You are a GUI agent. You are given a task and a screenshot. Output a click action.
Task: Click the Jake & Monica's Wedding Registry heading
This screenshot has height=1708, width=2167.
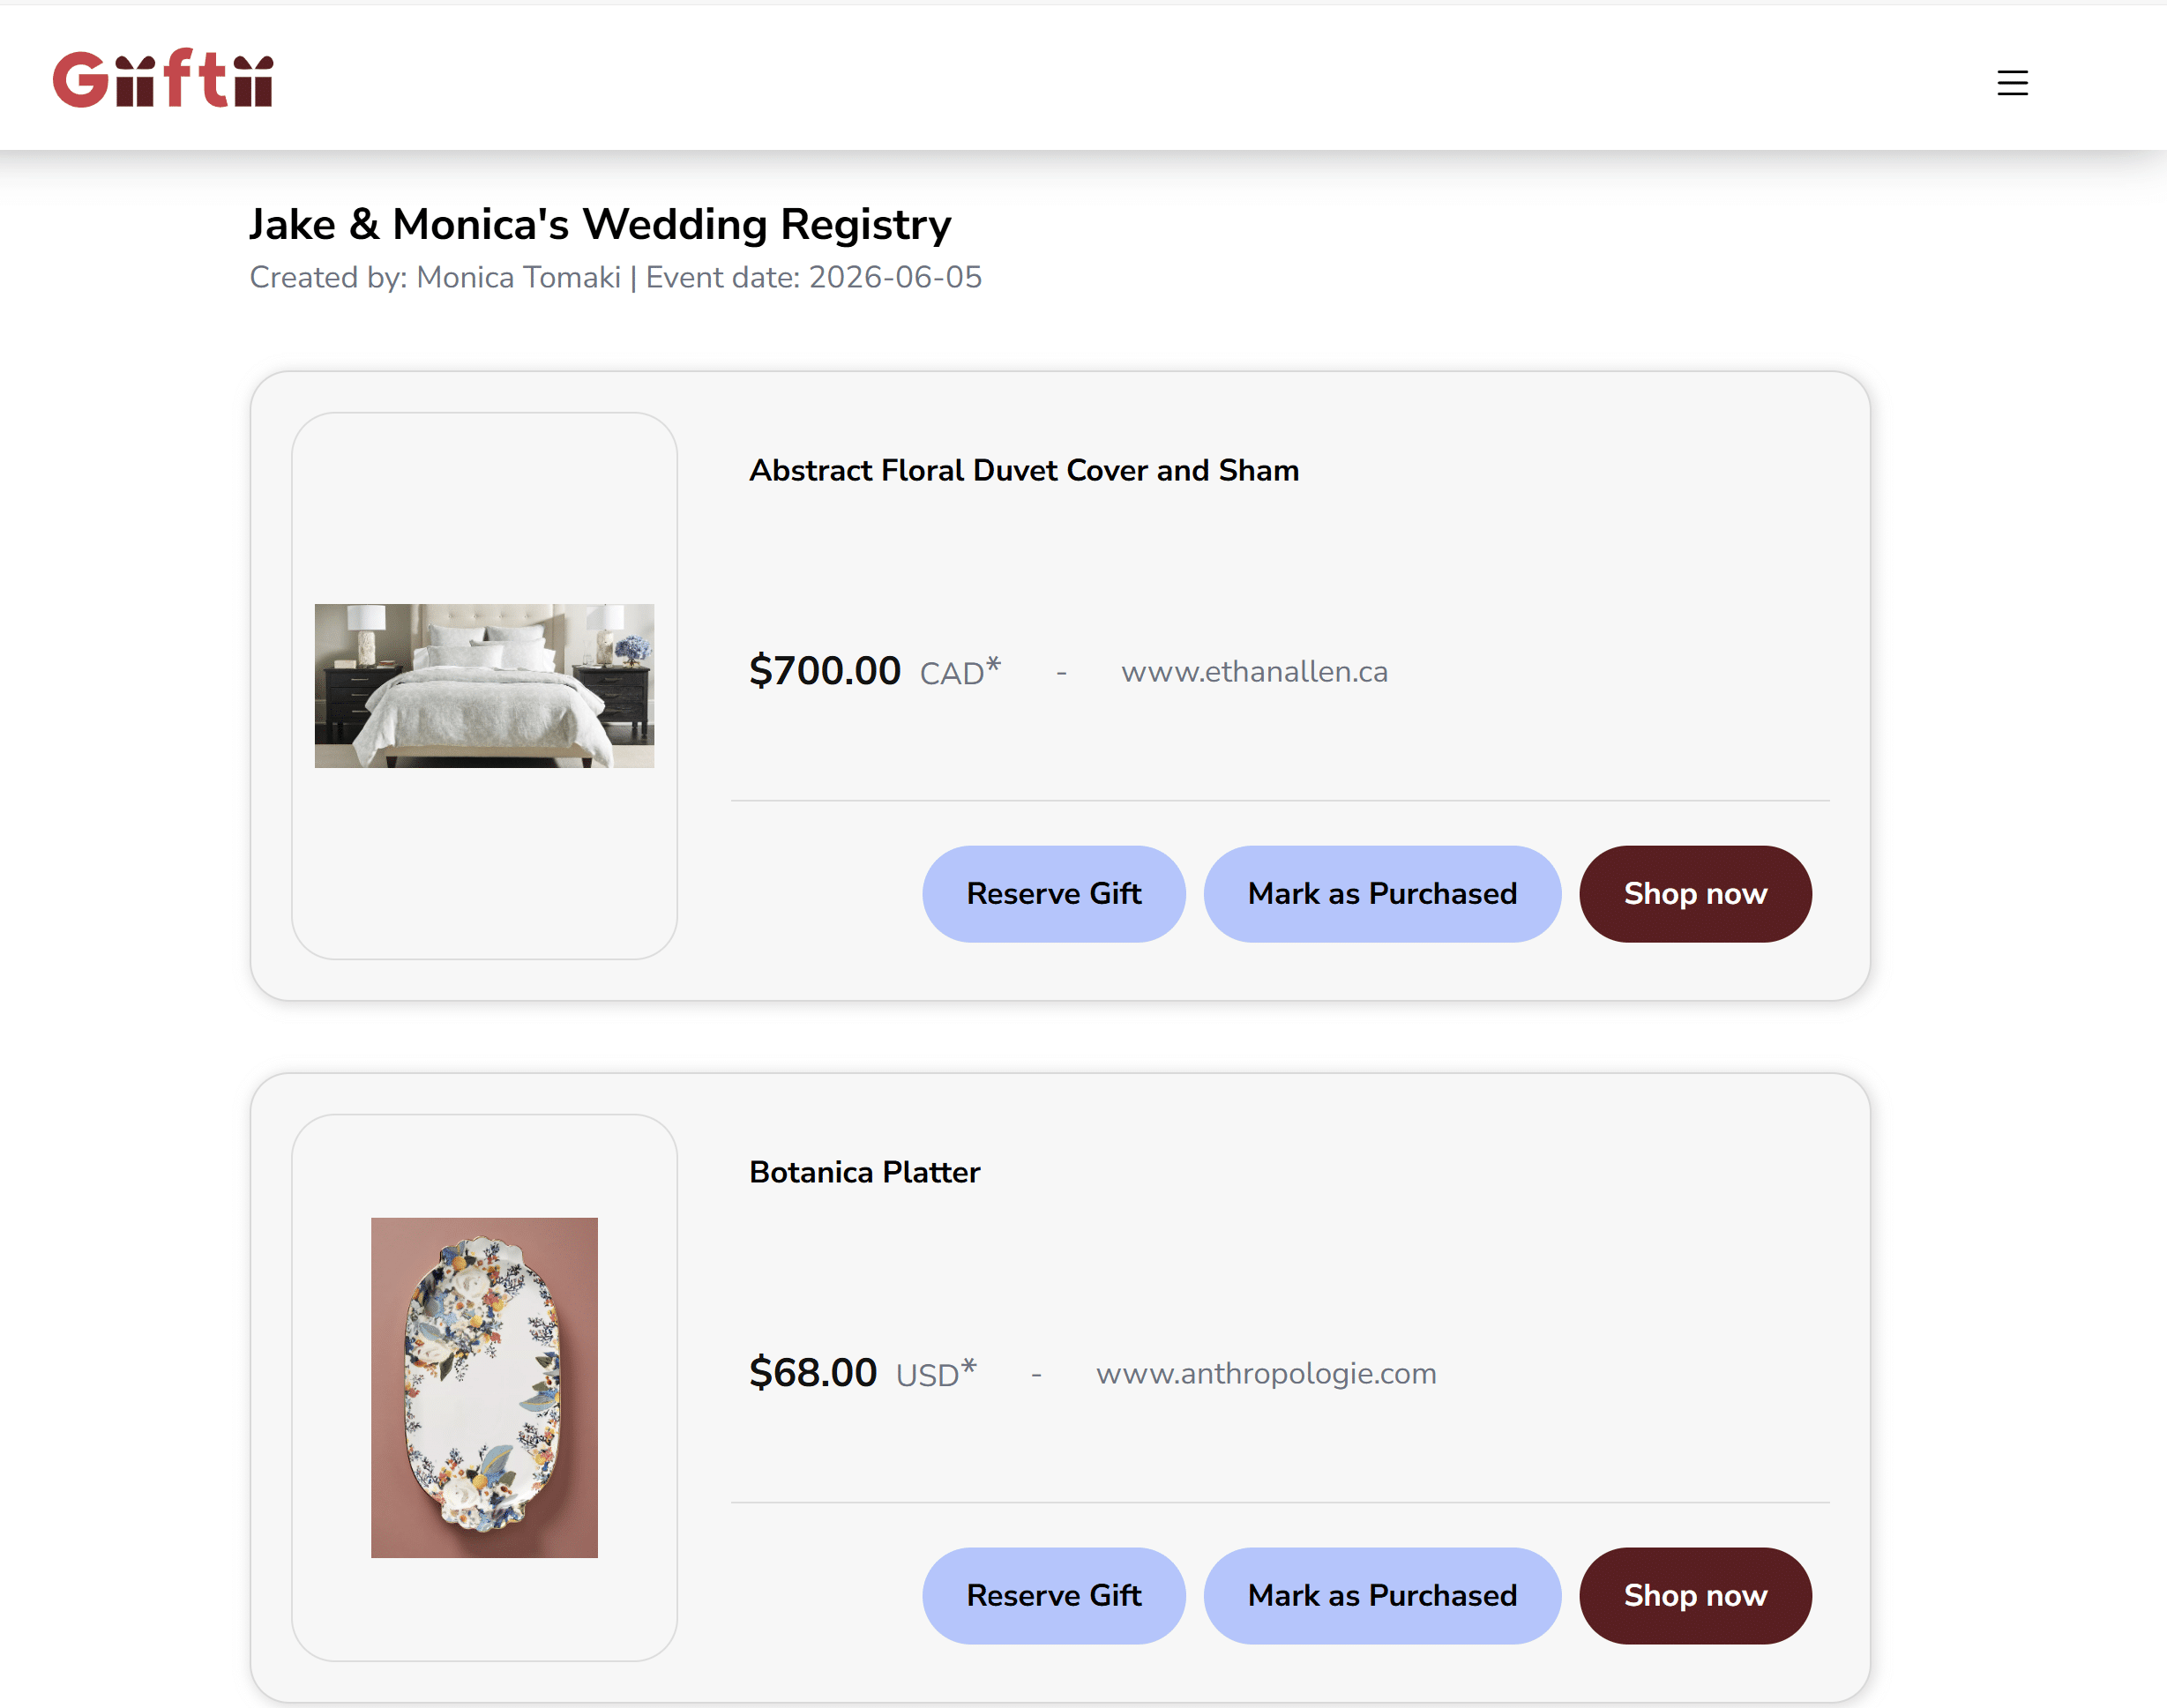[600, 224]
